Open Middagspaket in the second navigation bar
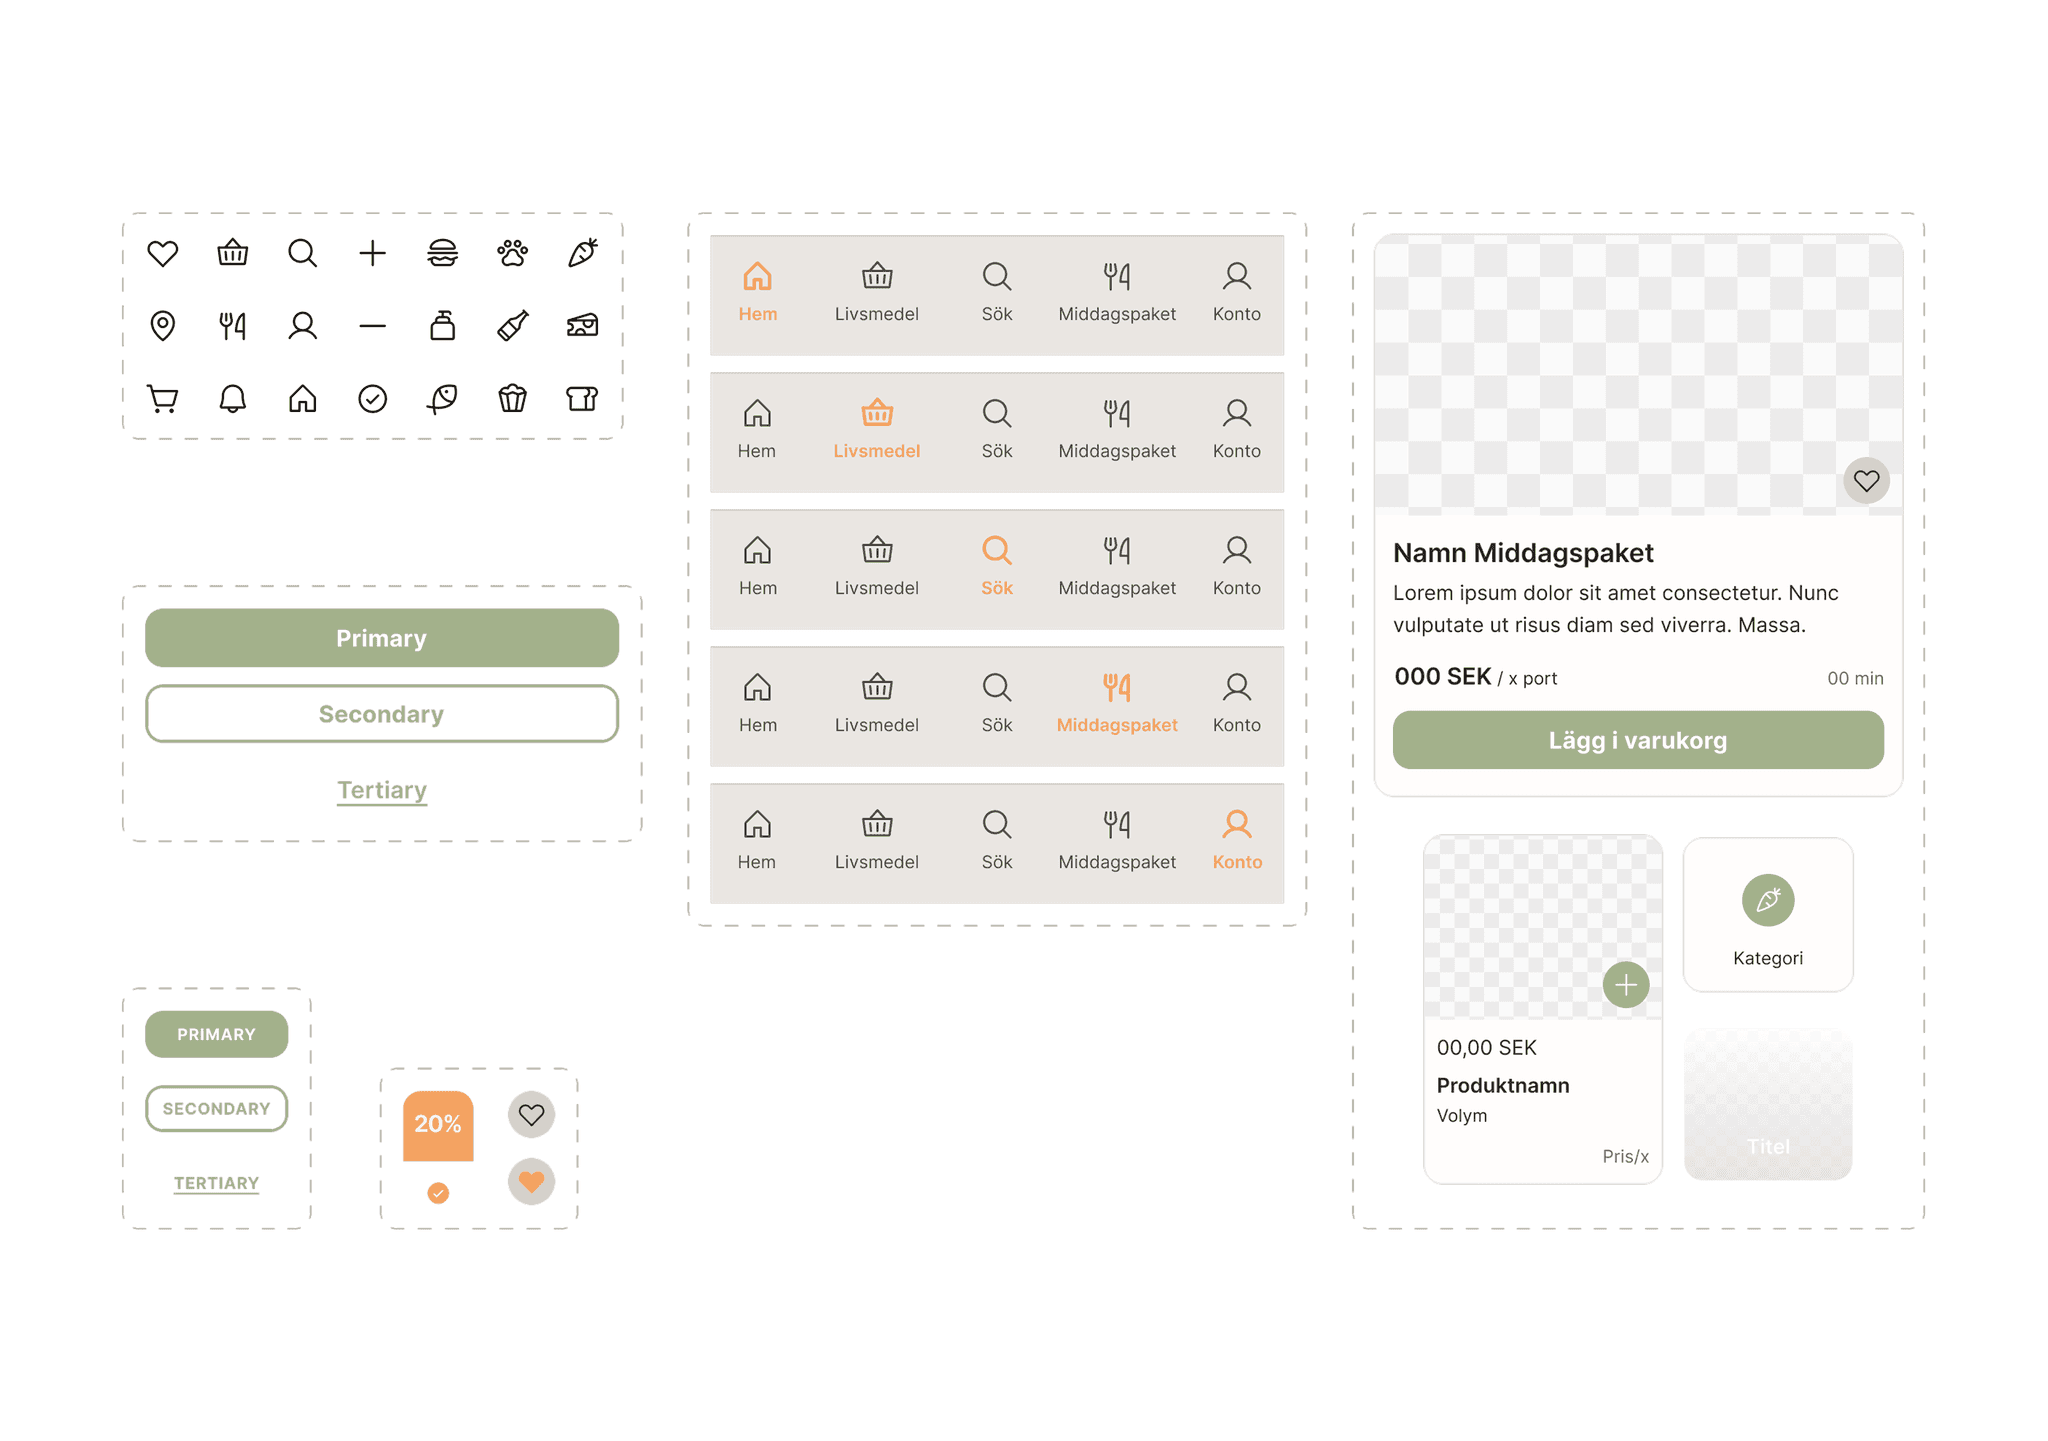Viewport: 2048px width, 1441px height. [x=1117, y=429]
